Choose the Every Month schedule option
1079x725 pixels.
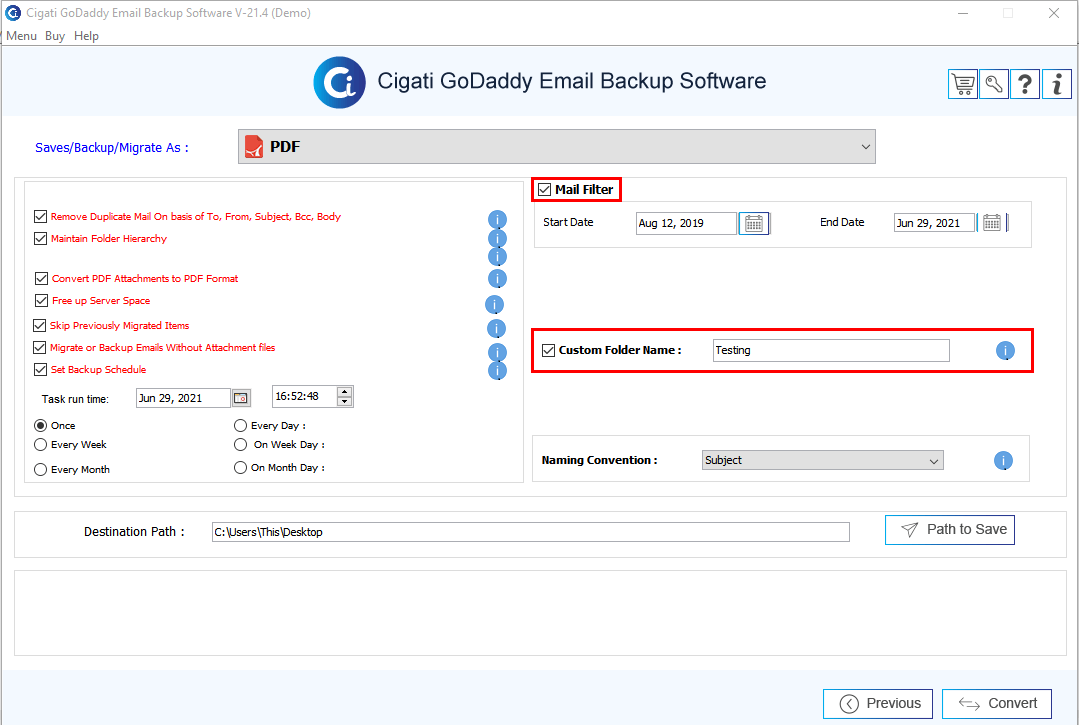41,470
